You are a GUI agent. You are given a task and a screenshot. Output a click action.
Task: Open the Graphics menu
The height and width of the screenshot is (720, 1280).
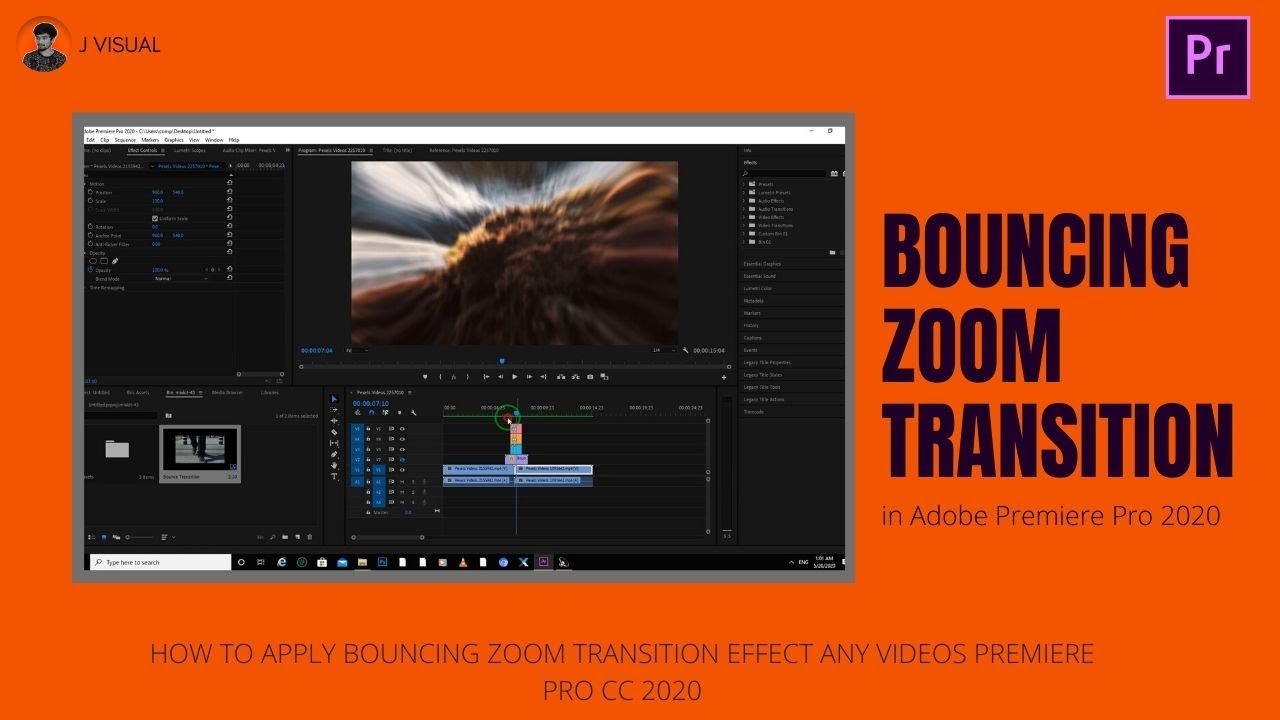(x=174, y=140)
